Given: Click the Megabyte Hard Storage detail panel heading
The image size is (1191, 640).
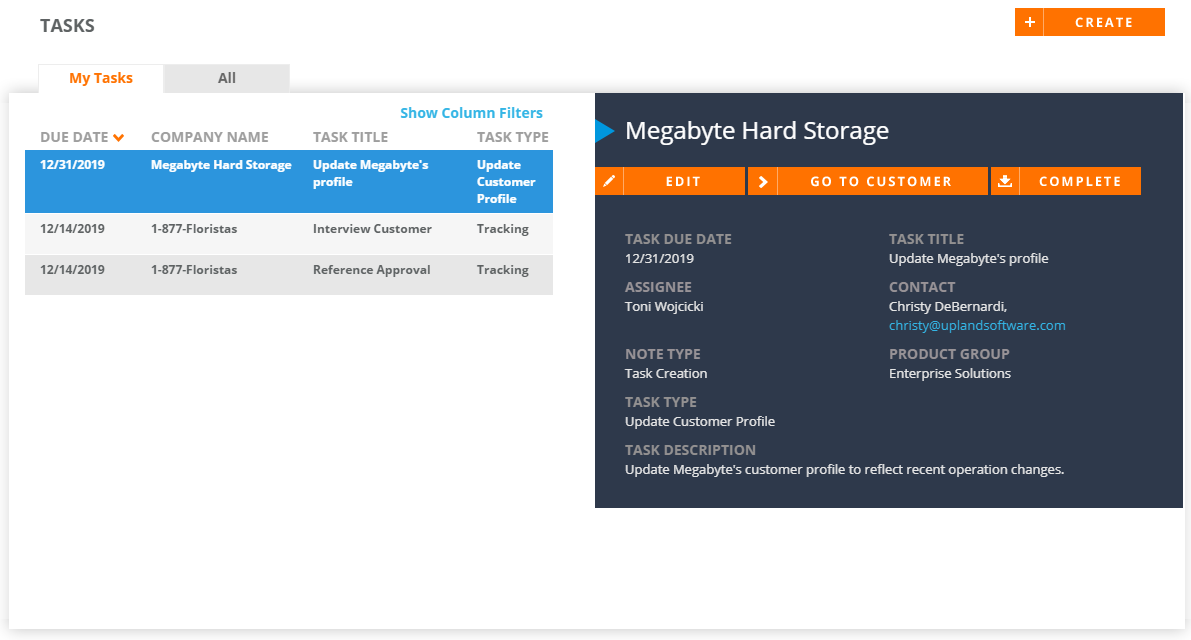Looking at the screenshot, I should click(757, 131).
